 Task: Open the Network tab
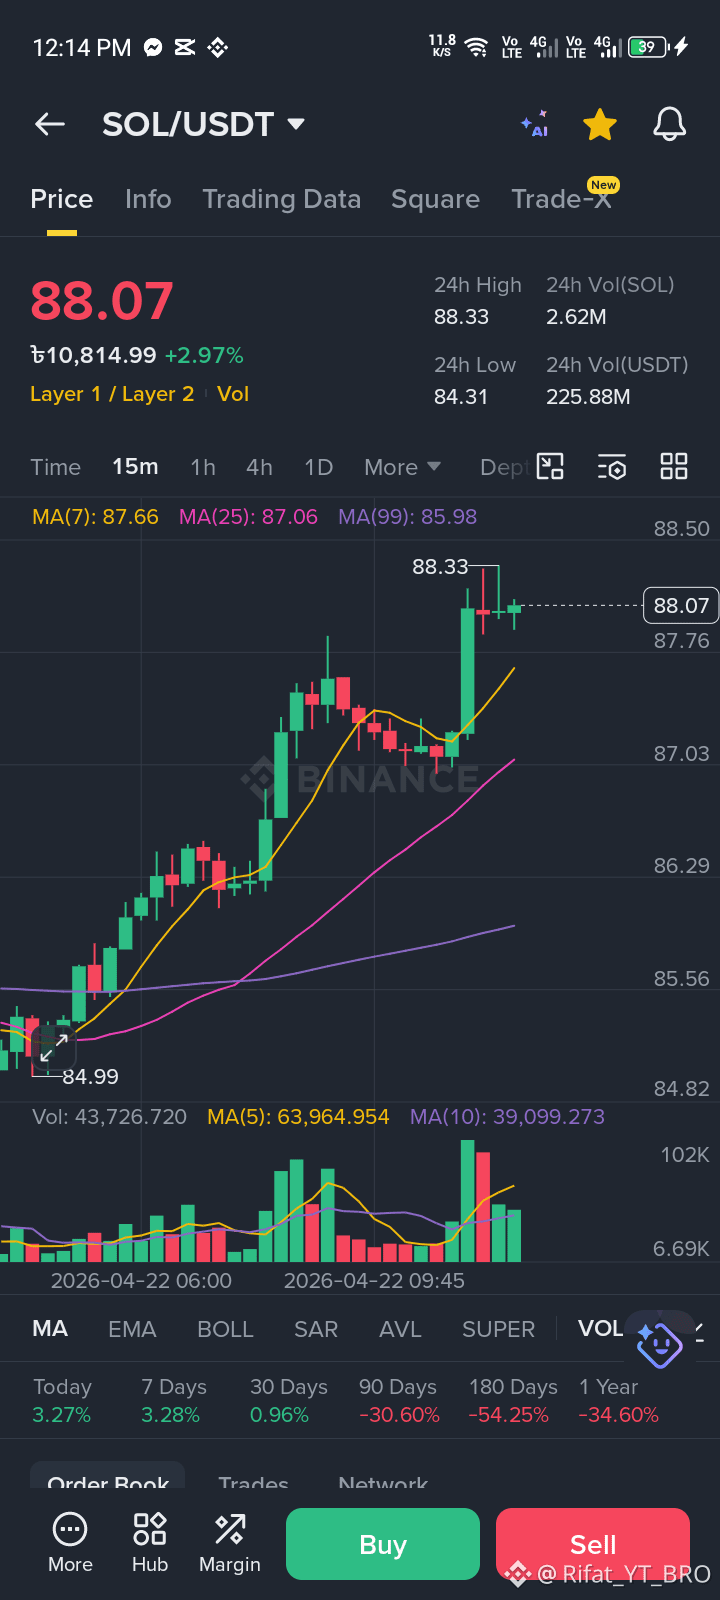[383, 1482]
